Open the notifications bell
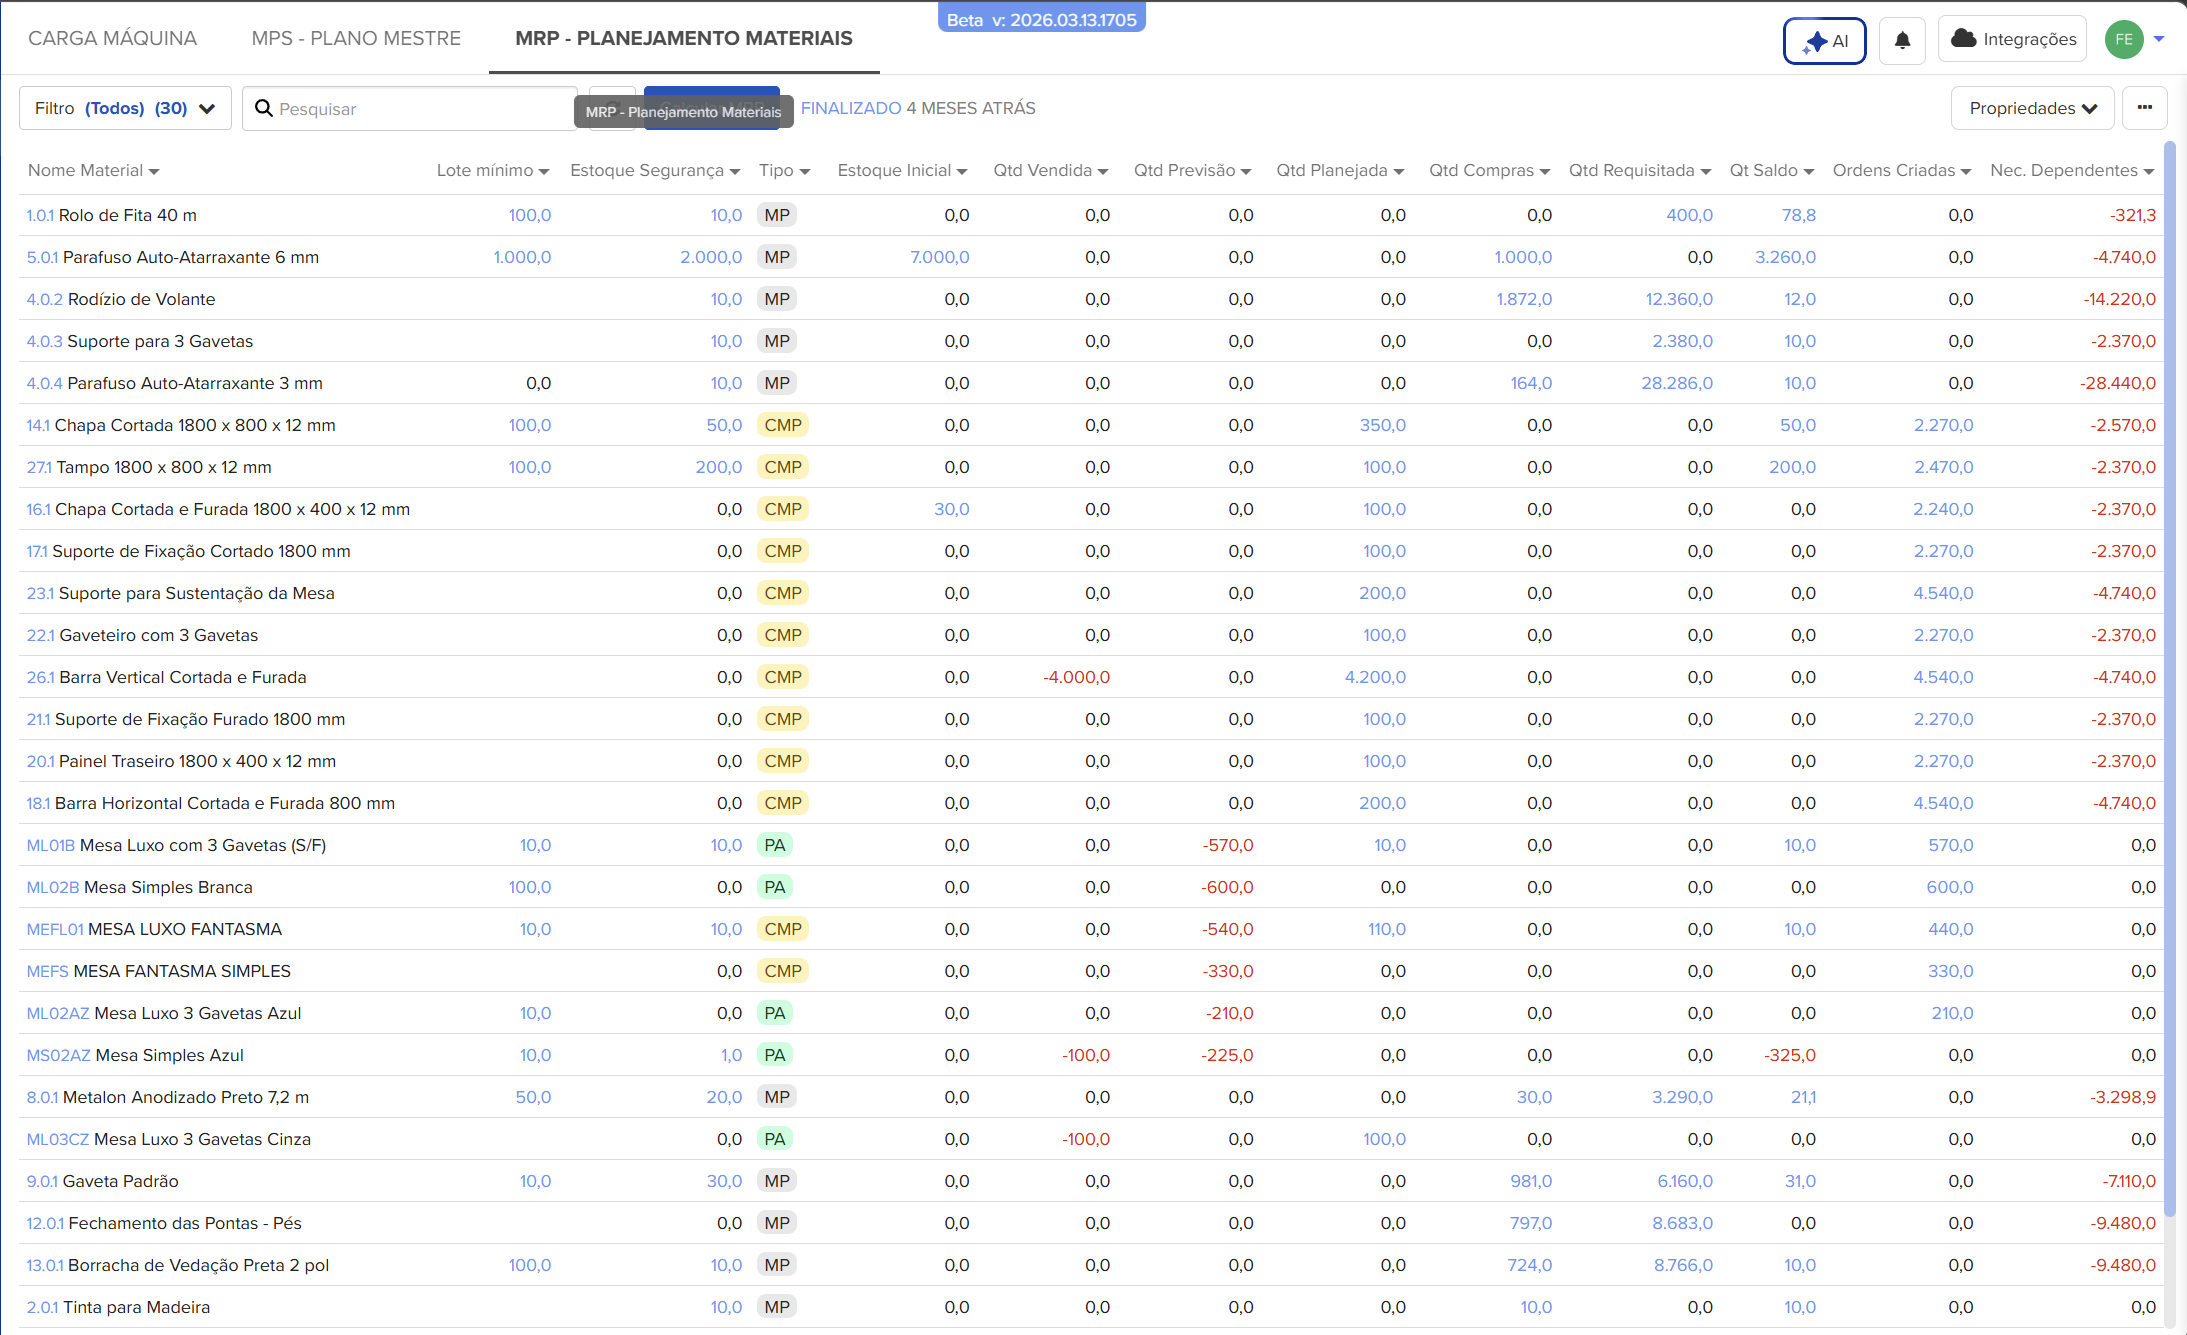The height and width of the screenshot is (1335, 2187). tap(1902, 40)
